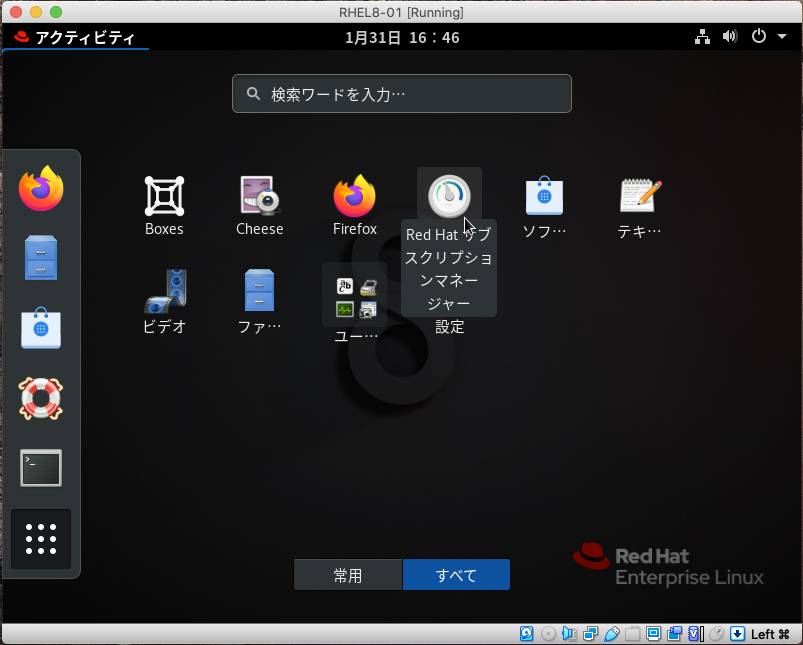The width and height of the screenshot is (803, 645).
Task: Open the Help lifebuoy app in the dock
Action: point(40,398)
